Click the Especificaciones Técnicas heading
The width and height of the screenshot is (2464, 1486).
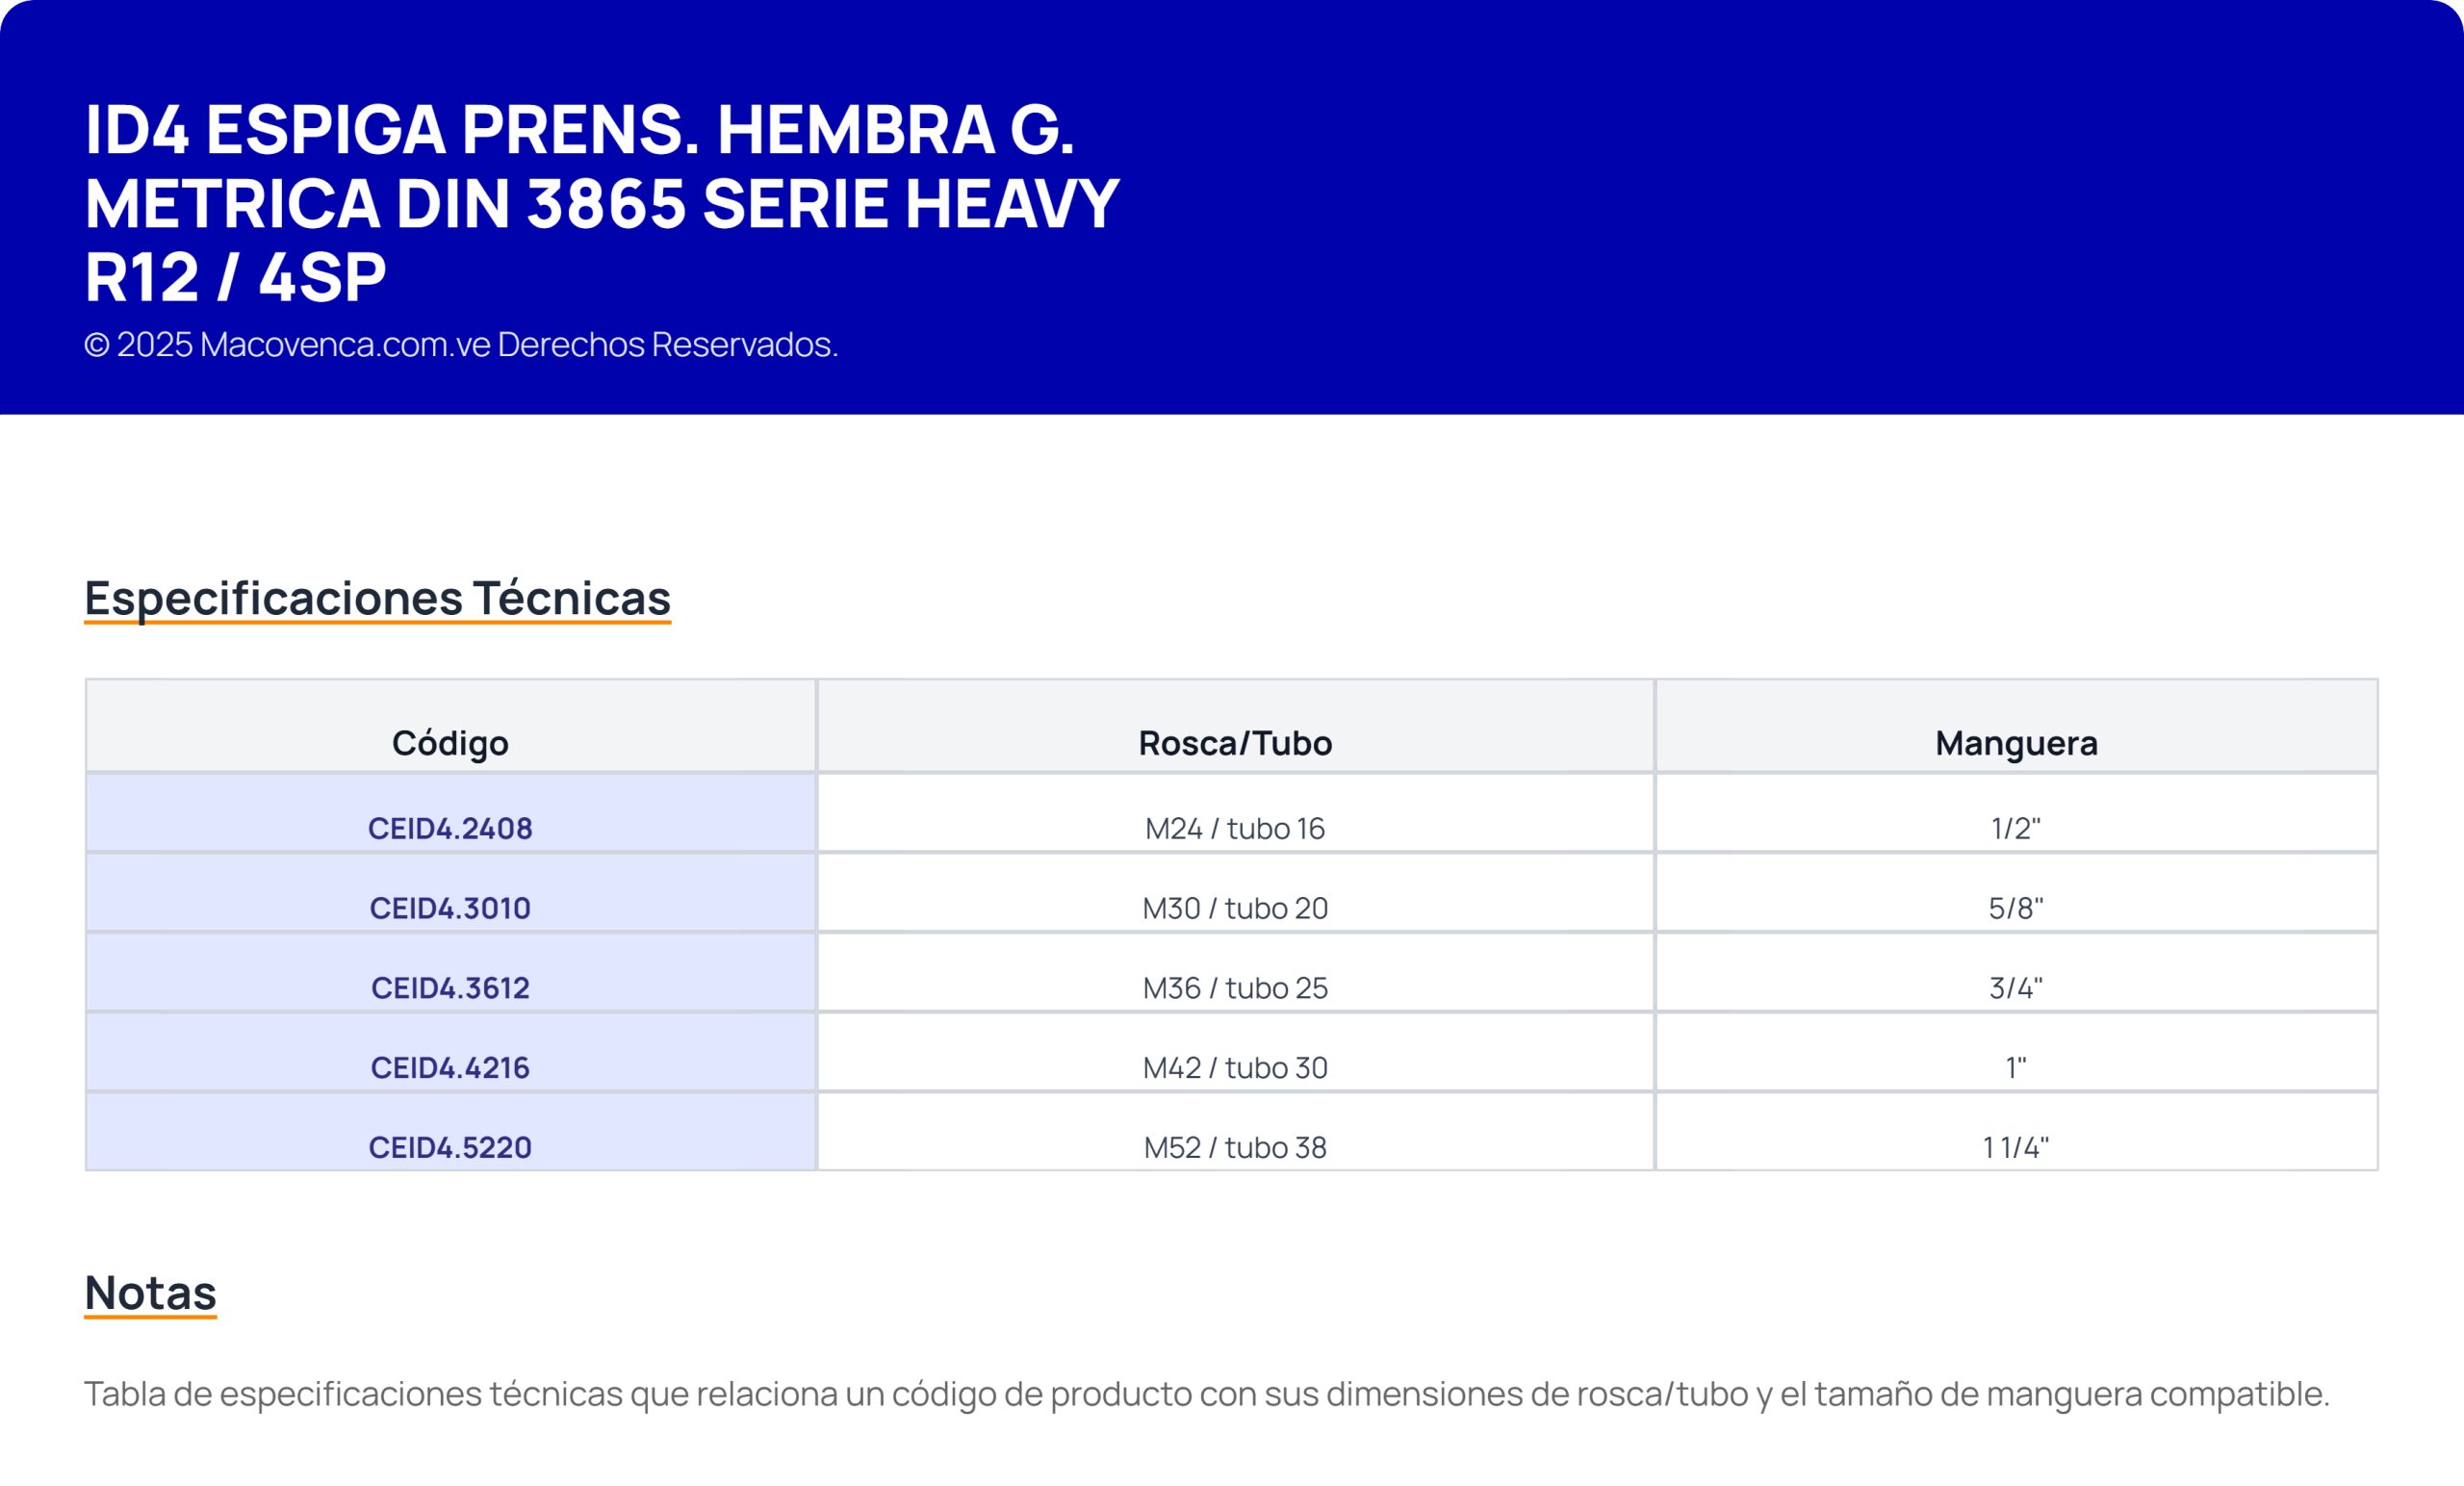[377, 598]
